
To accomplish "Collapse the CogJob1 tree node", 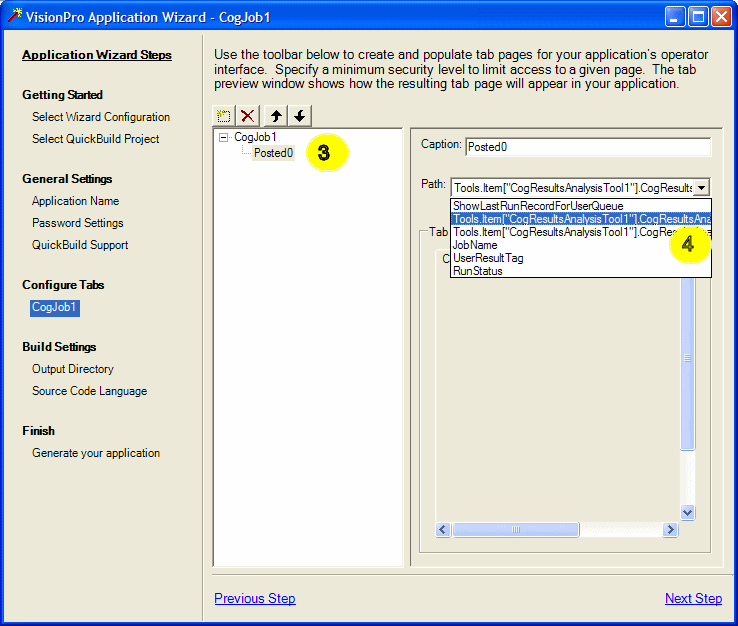I will point(224,138).
